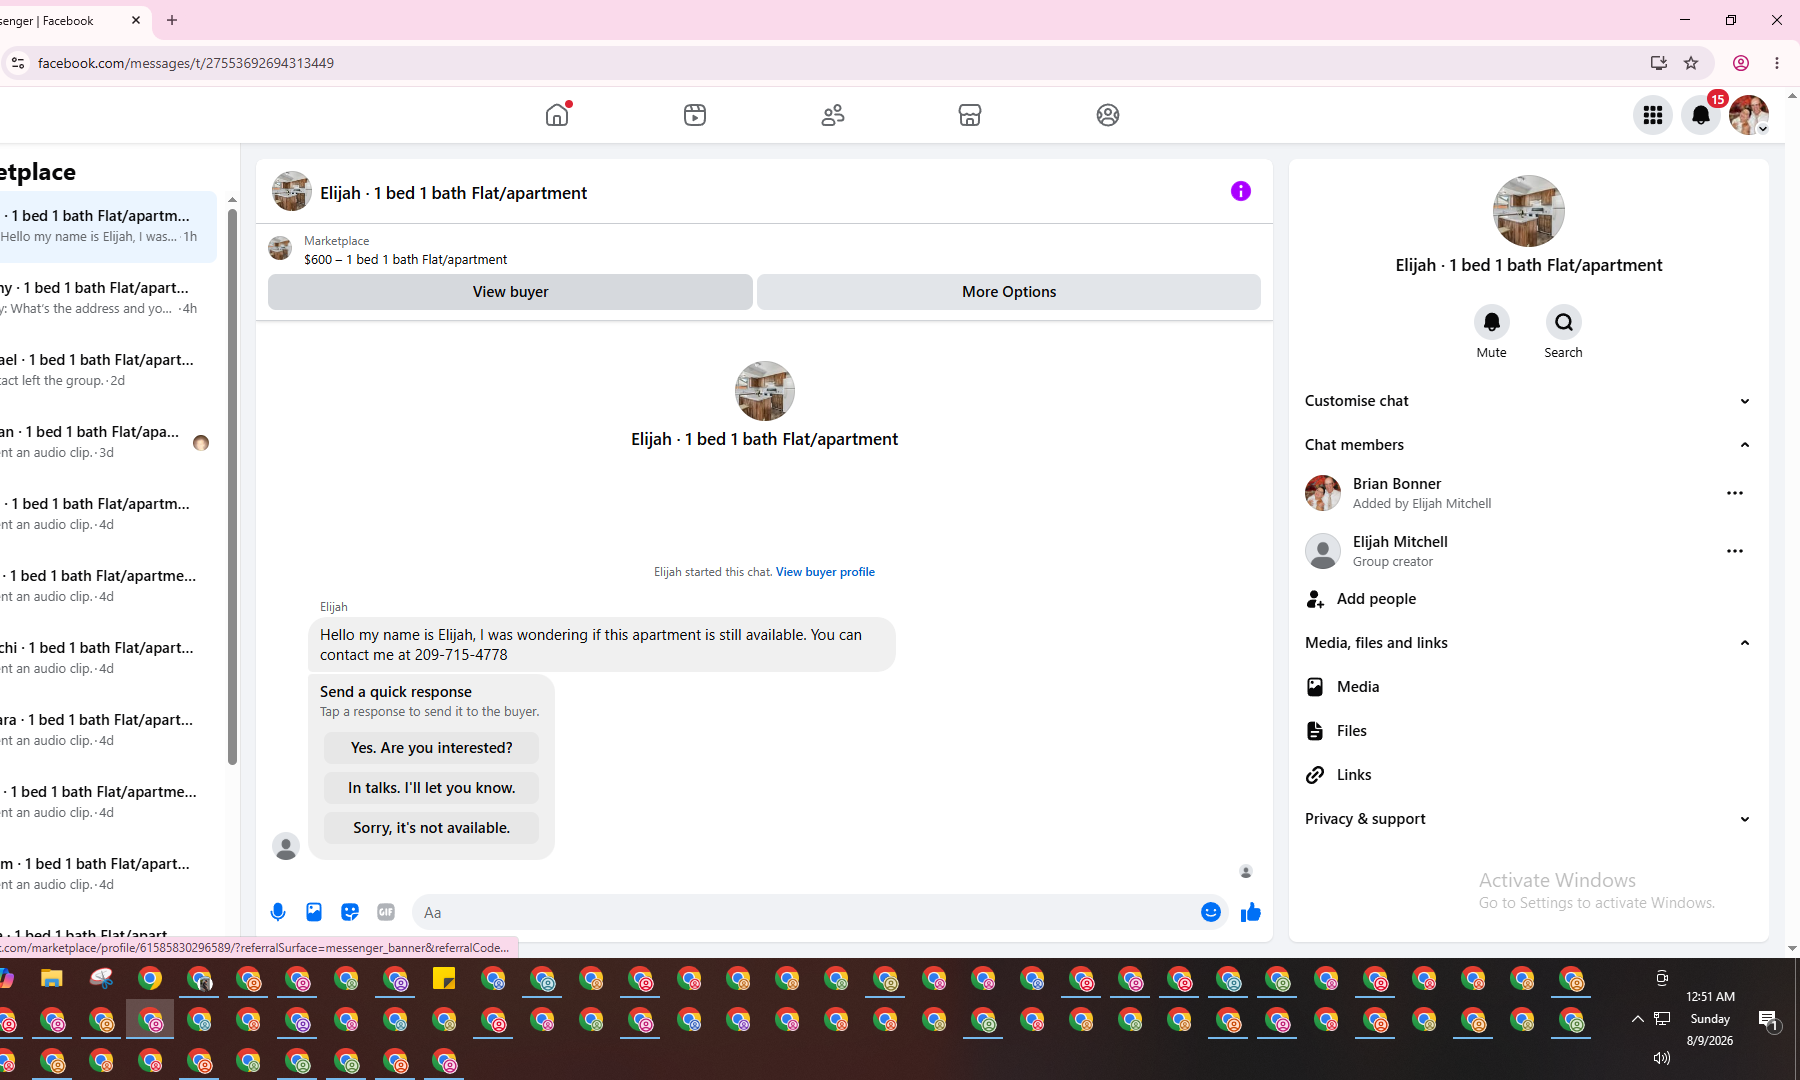Choose a sticker to send
This screenshot has height=1080, width=1800.
click(350, 912)
